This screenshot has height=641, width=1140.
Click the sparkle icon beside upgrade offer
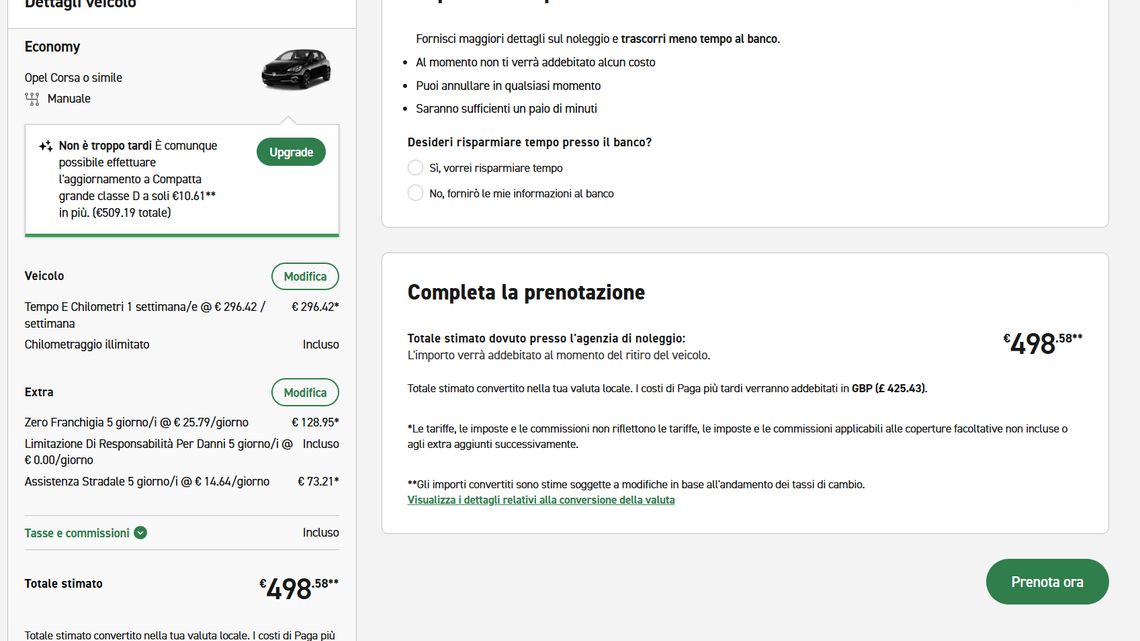tap(46, 146)
